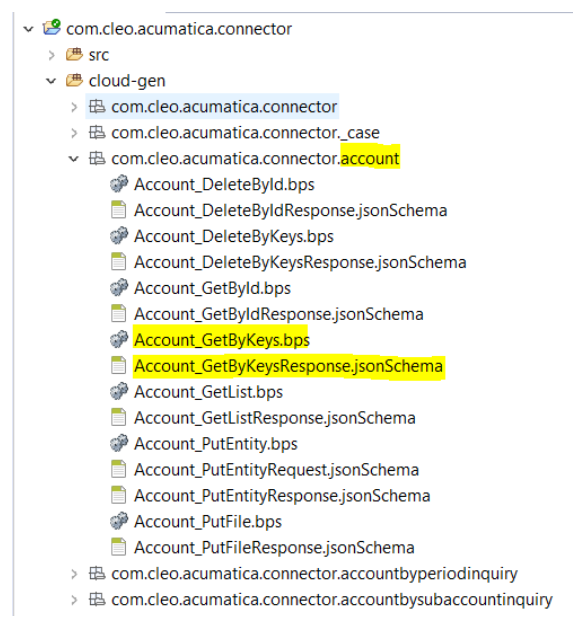This screenshot has height=629, width=573.
Task: Click the package icon of com.cleo.acumatica.connector._case
Action: [97, 132]
